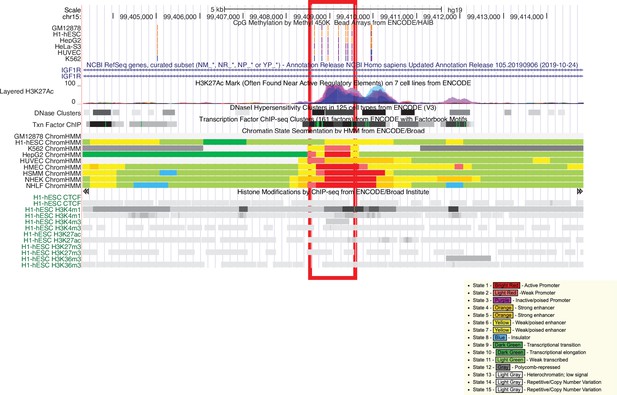
Task: Click the Scale label at top
Action: [72, 10]
